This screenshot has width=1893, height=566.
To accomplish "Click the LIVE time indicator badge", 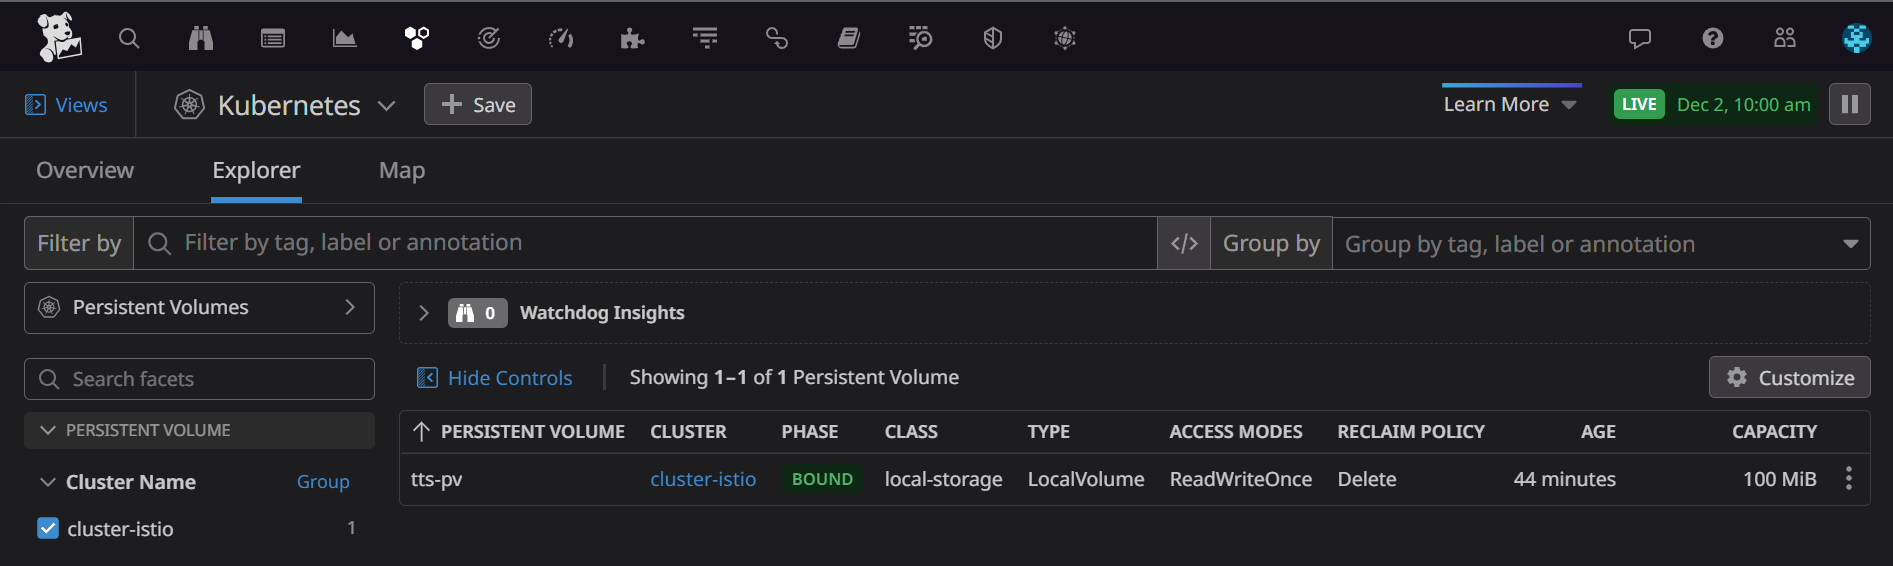I will (x=1639, y=104).
